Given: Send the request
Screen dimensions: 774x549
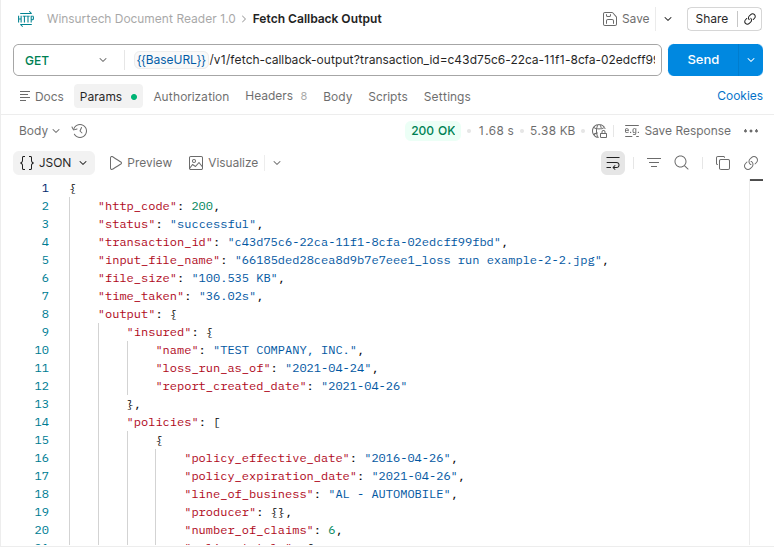Looking at the screenshot, I should coord(703,60).
